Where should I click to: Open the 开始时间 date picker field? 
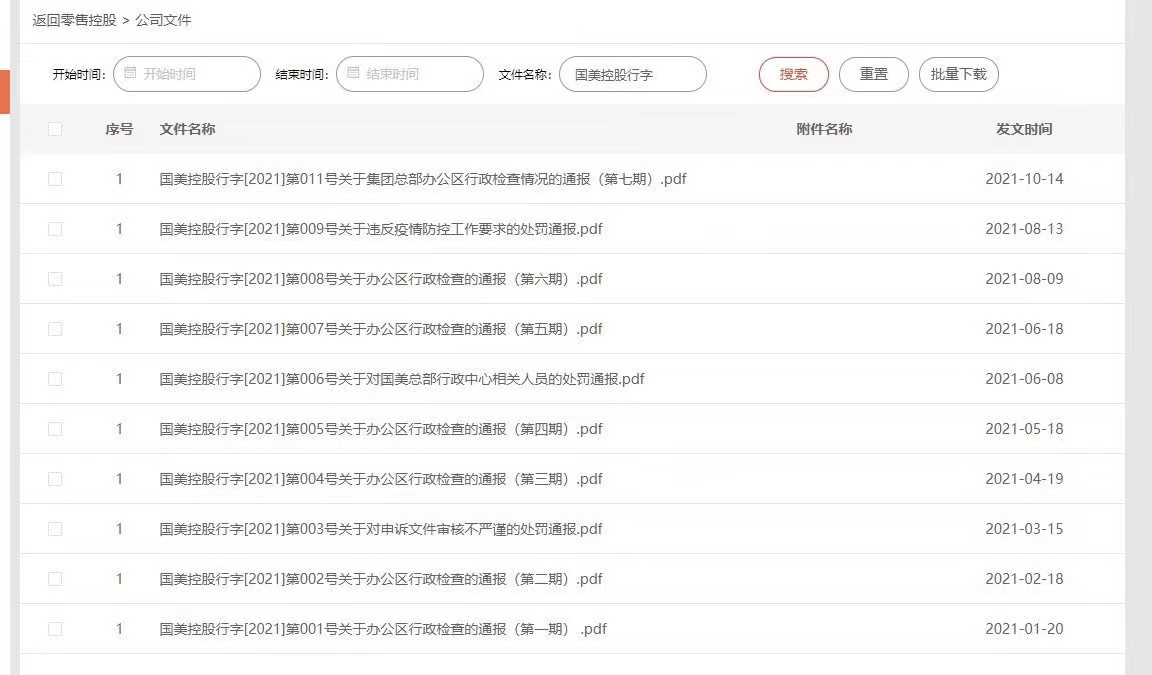pyautogui.click(x=195, y=74)
